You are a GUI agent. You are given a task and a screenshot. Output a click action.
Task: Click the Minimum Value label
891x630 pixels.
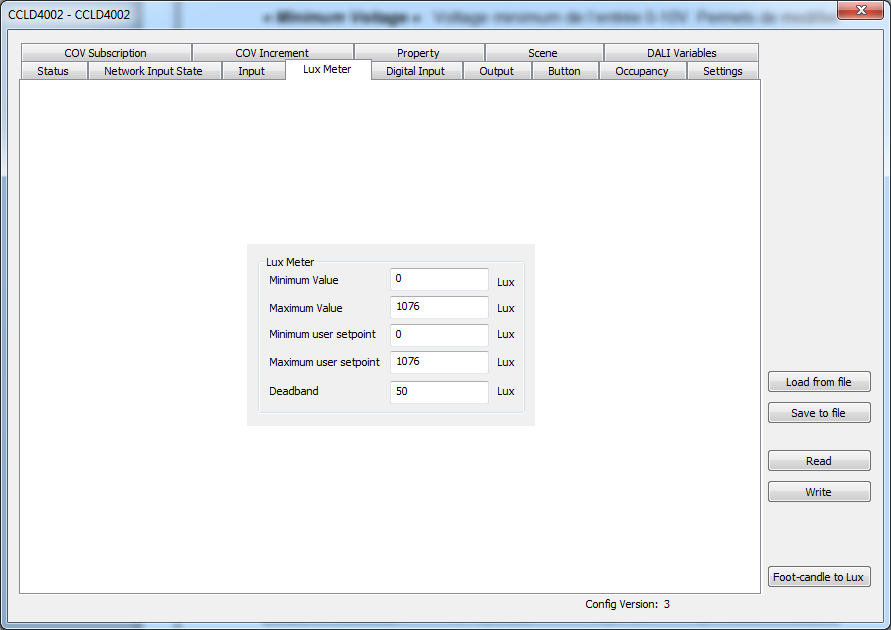tap(303, 280)
